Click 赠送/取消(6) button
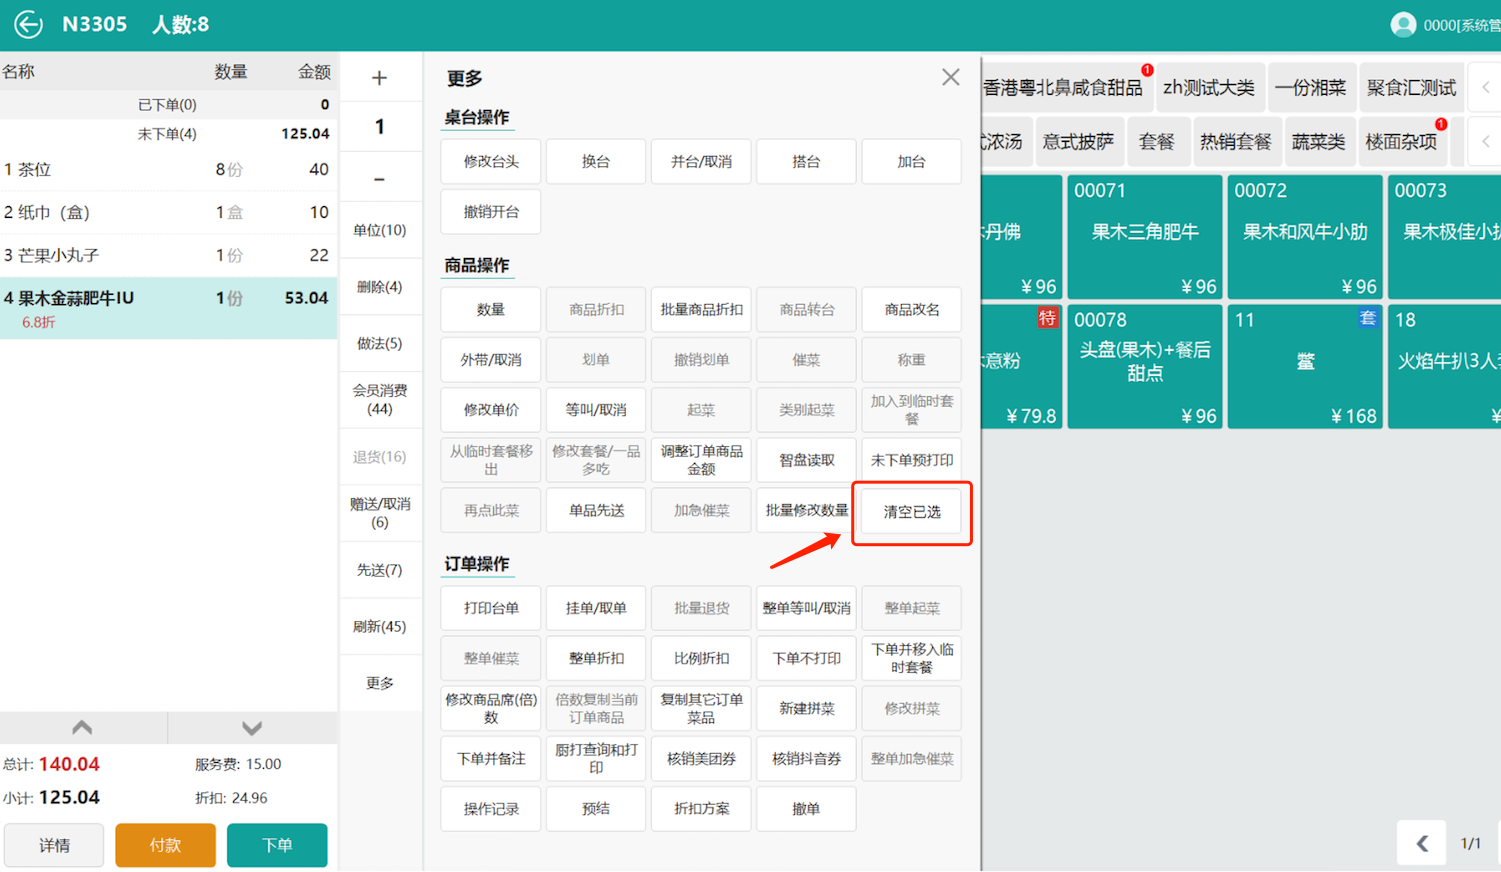1501x872 pixels. coord(379,513)
